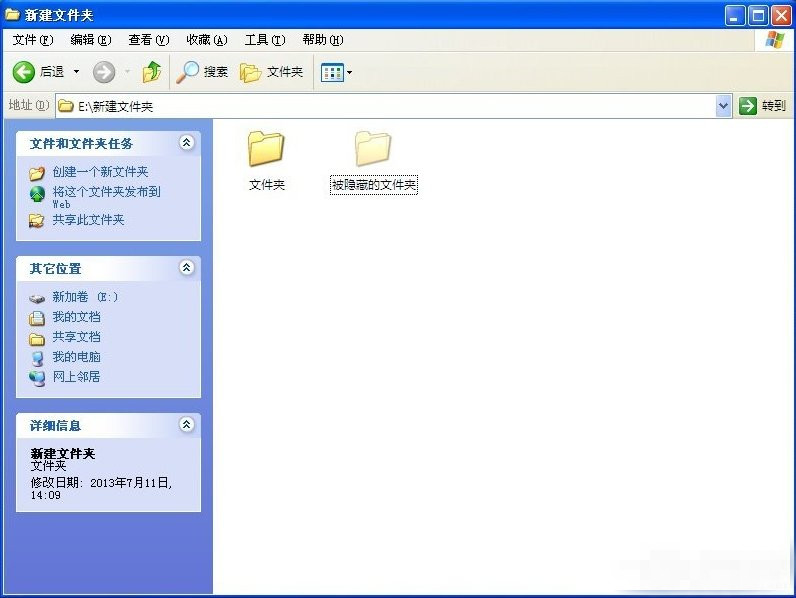Click the Up one level folder icon

pos(152,72)
